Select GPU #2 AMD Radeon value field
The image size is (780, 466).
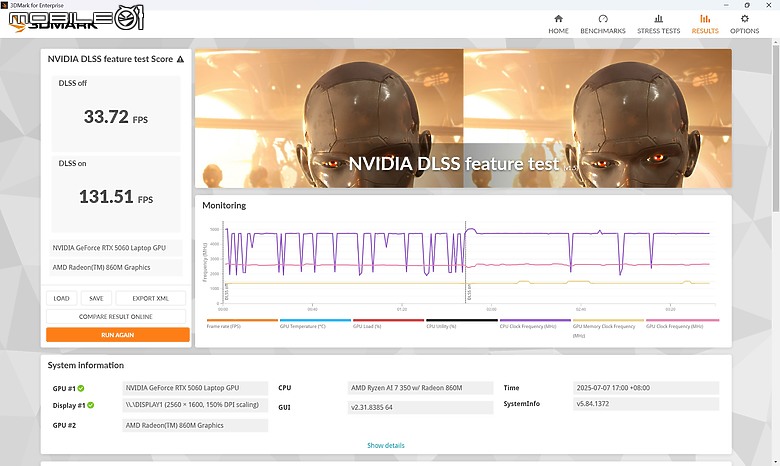(195, 425)
